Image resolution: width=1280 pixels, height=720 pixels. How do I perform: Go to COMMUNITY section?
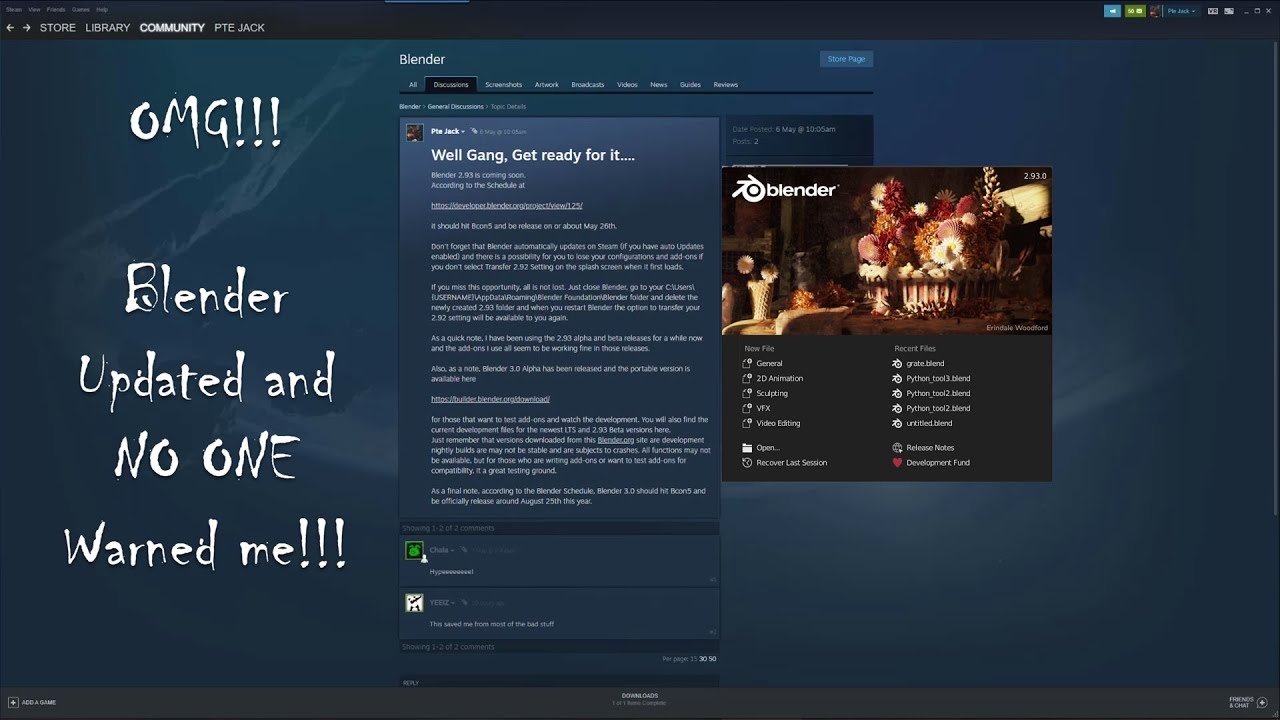(172, 28)
